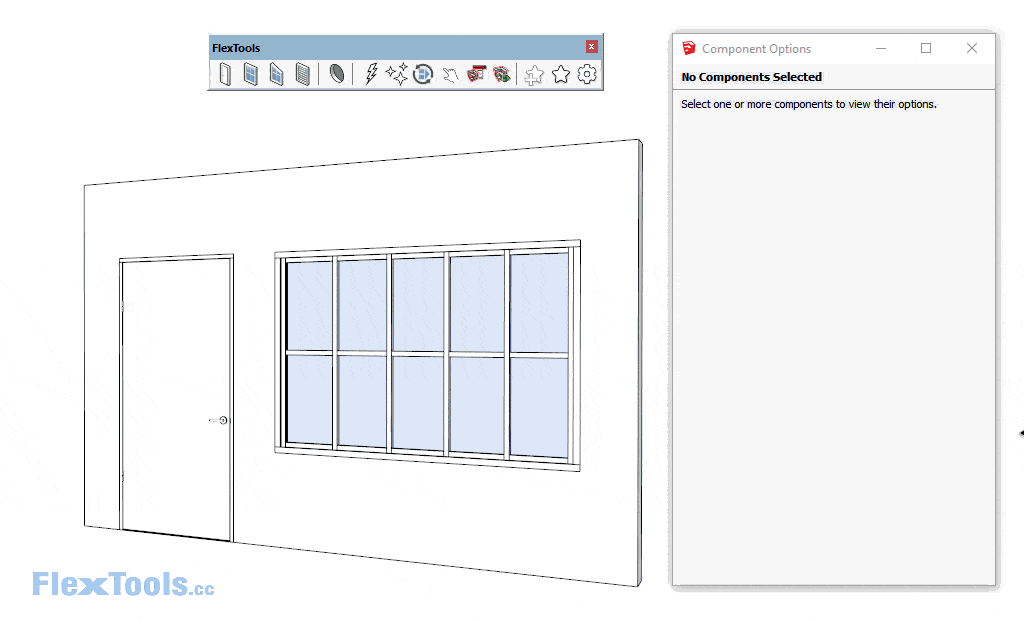Screen dimensions: 1024x620
Task: Click the sparkles icon in FlexTools
Action: (397, 74)
